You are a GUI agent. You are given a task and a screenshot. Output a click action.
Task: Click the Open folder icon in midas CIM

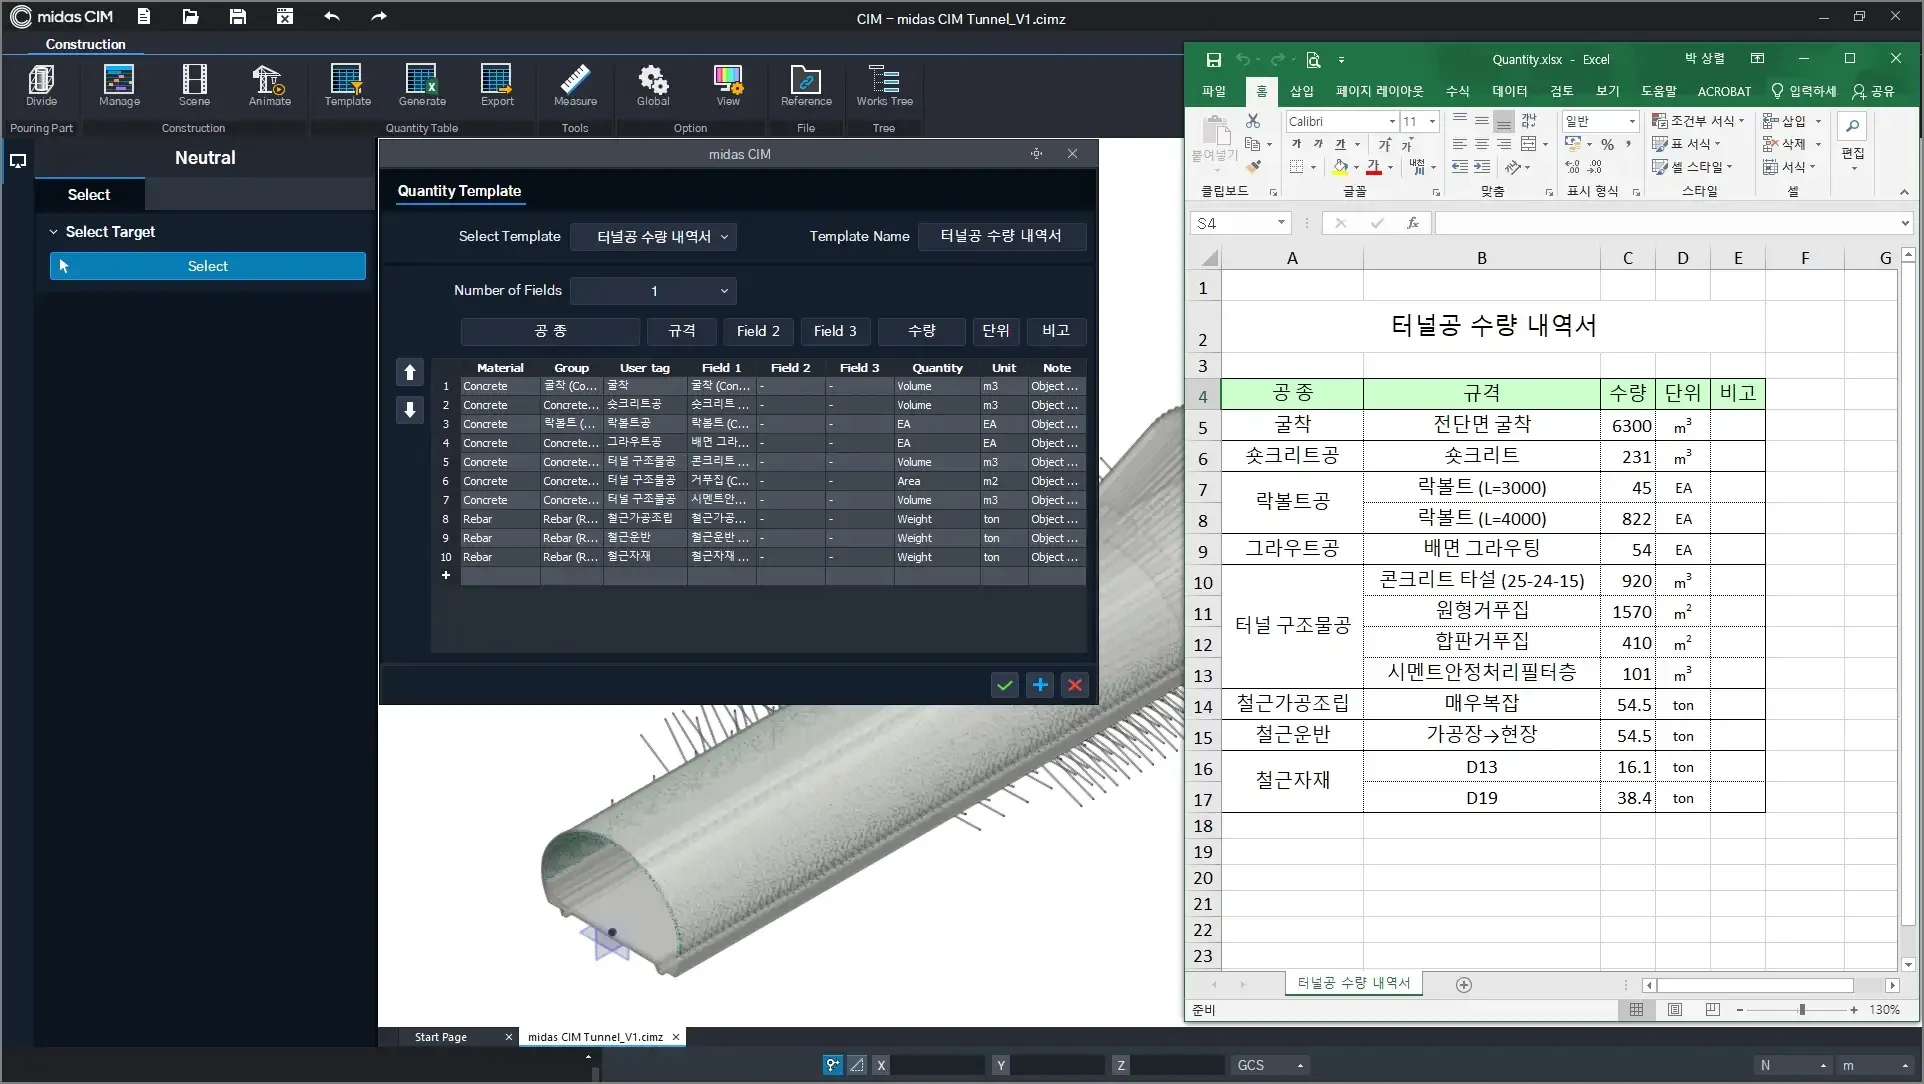tap(190, 16)
